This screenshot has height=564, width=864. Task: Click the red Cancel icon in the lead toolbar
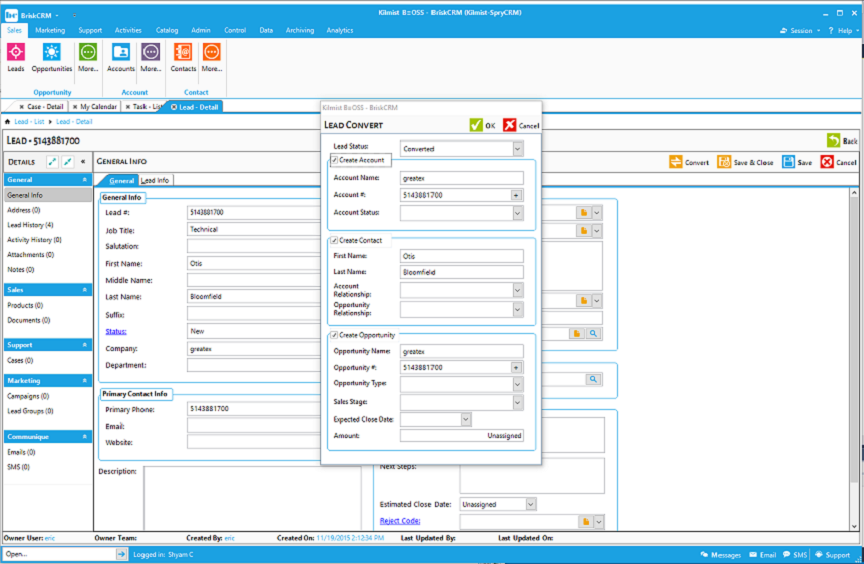(x=827, y=162)
